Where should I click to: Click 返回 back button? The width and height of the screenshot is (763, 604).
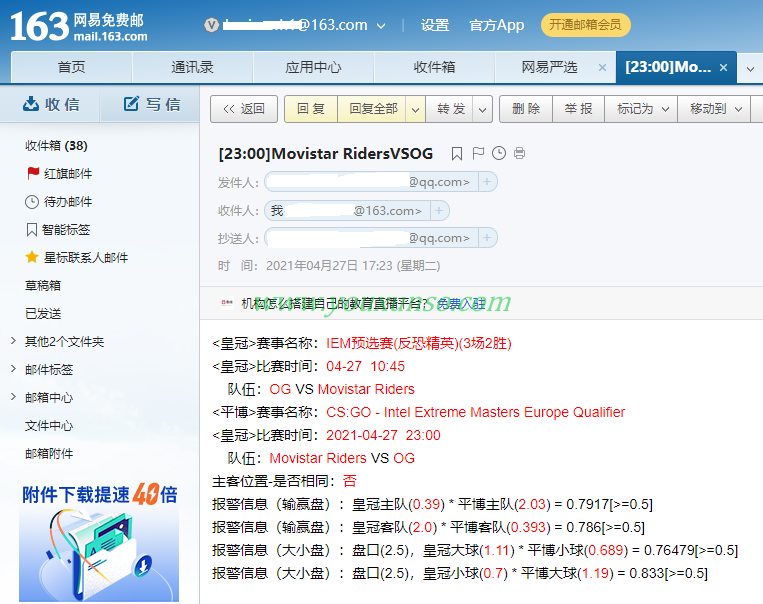tap(244, 109)
